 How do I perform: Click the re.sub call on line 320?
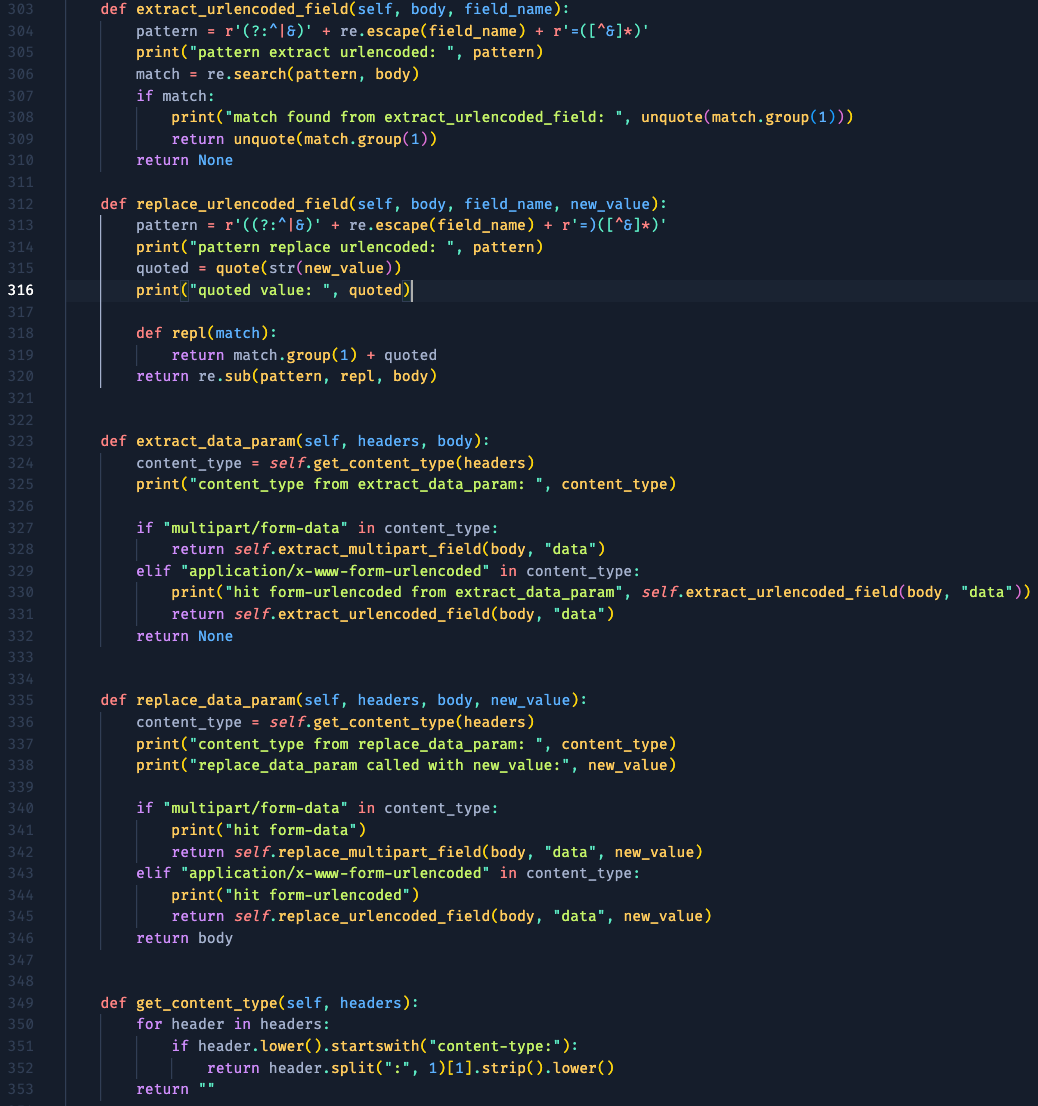point(215,376)
